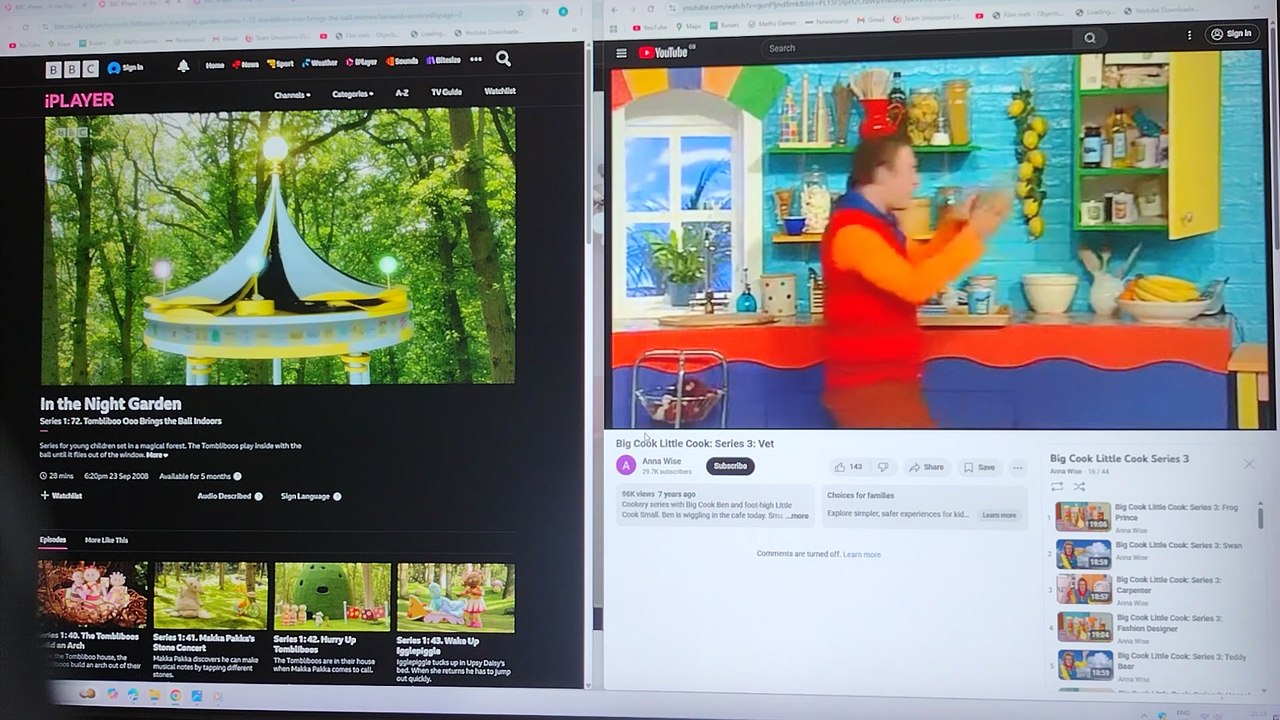
Task: Open YouTube hamburger guide menu
Action: click(621, 53)
